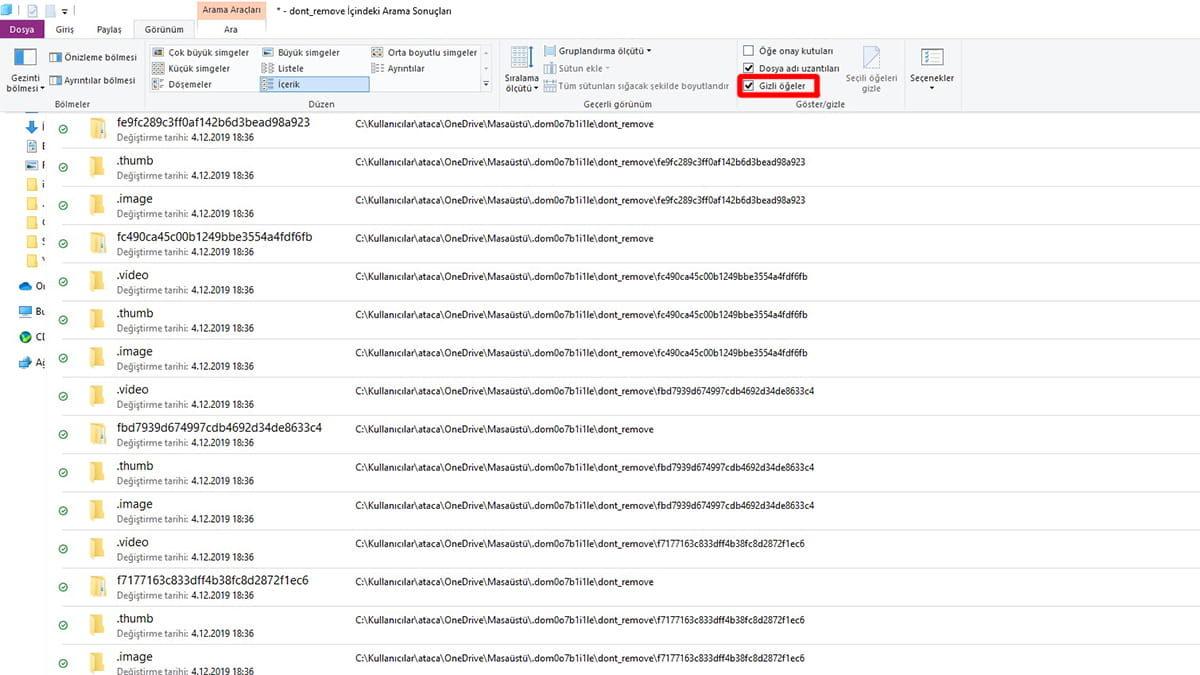This screenshot has height=675, width=1200.
Task: Open the Gruplandırma ölçütü dropdown
Action: point(598,51)
